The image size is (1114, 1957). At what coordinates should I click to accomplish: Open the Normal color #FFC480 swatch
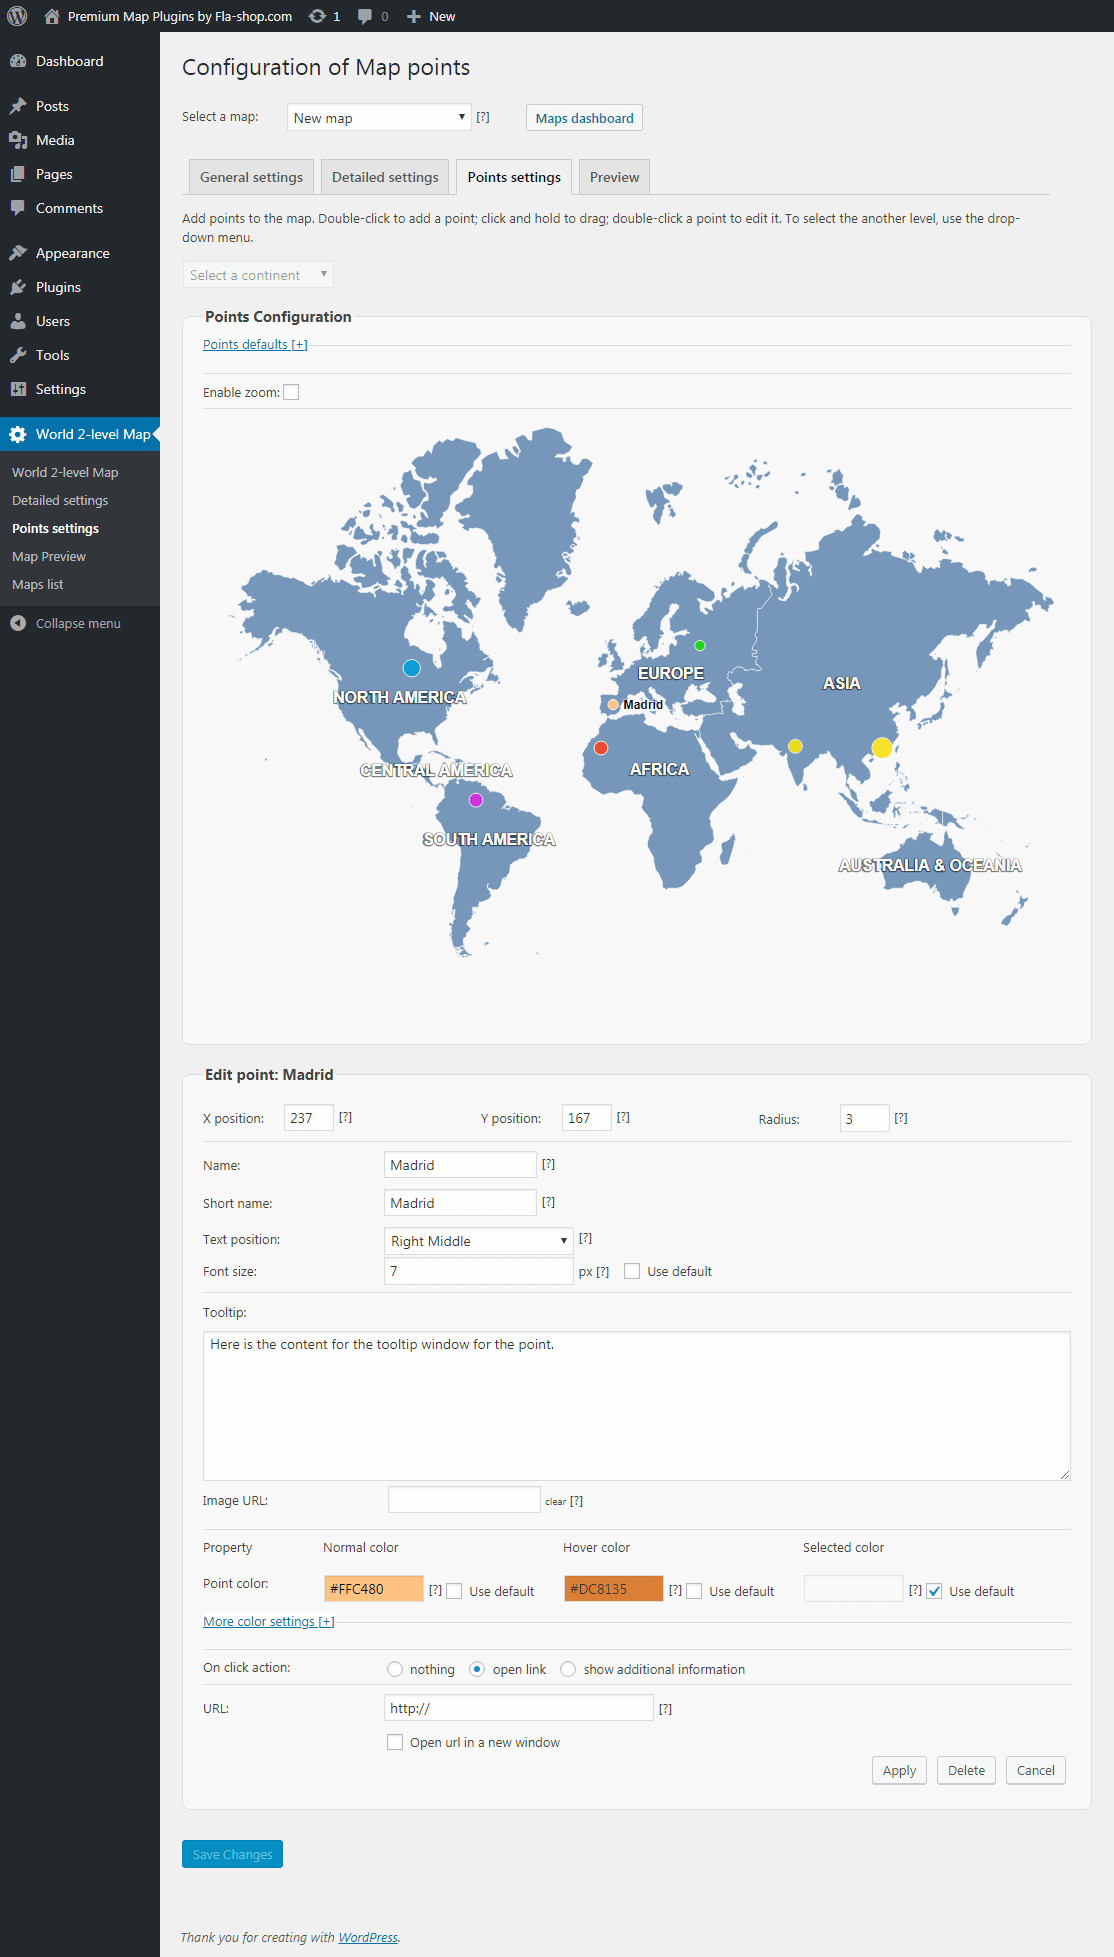[x=373, y=1589]
